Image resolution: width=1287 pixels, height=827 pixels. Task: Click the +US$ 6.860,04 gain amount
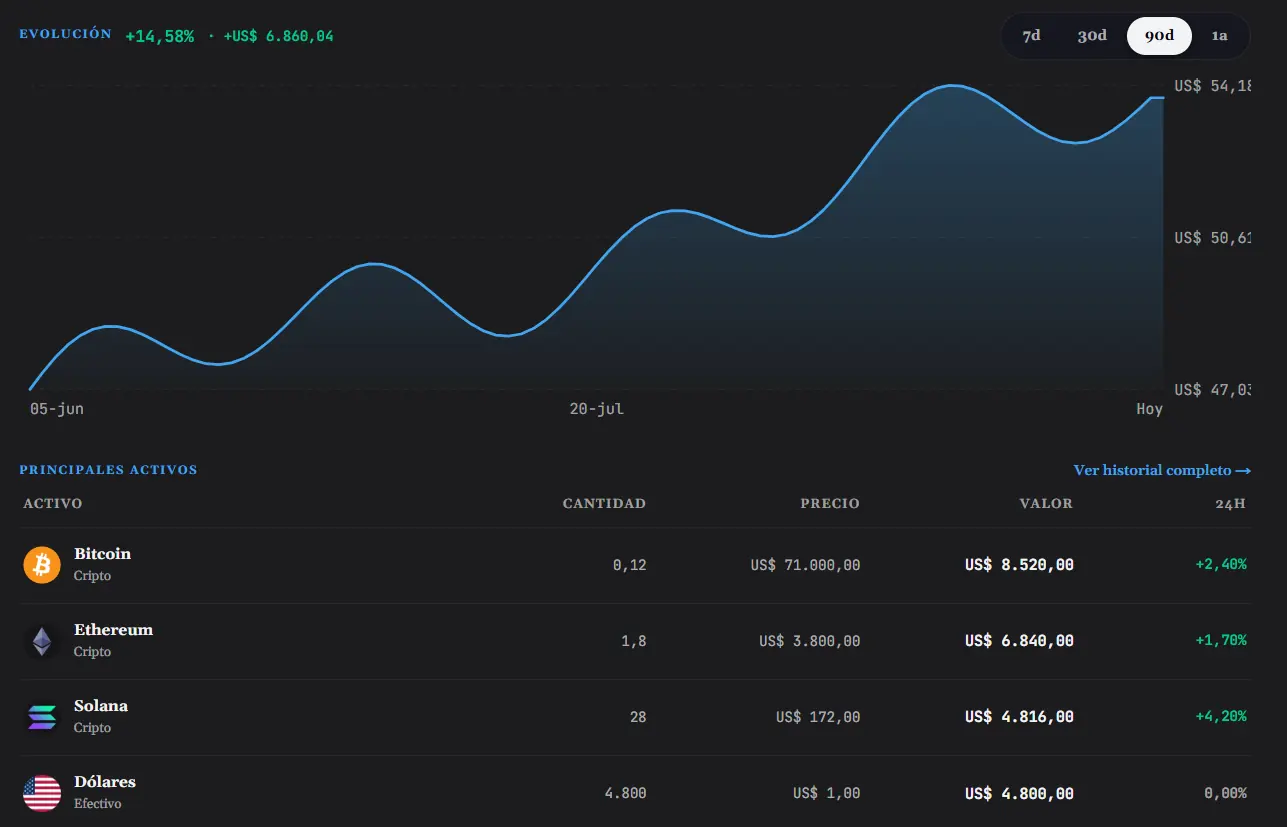point(279,36)
